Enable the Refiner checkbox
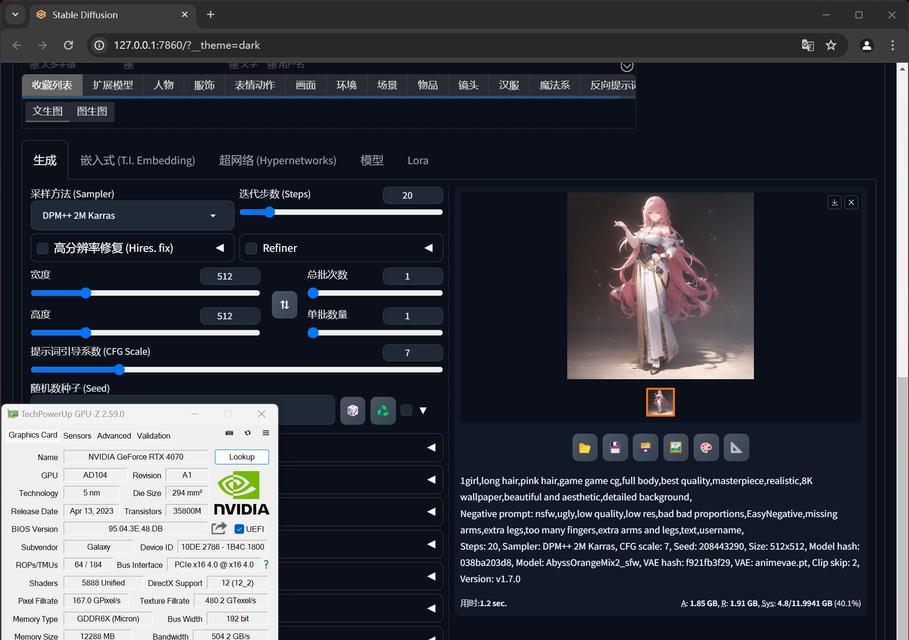Screen dimensions: 909x640 (x=251, y=248)
